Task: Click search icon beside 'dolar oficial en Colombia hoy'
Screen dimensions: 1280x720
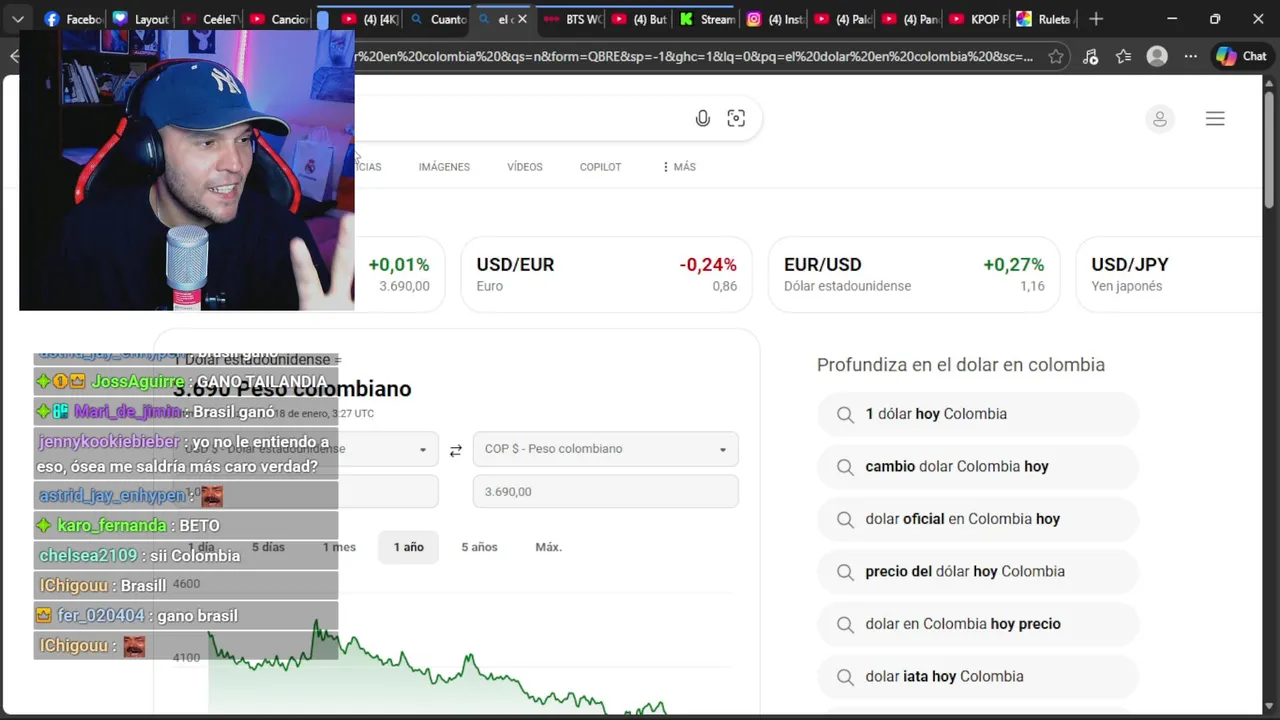Action: coord(846,520)
